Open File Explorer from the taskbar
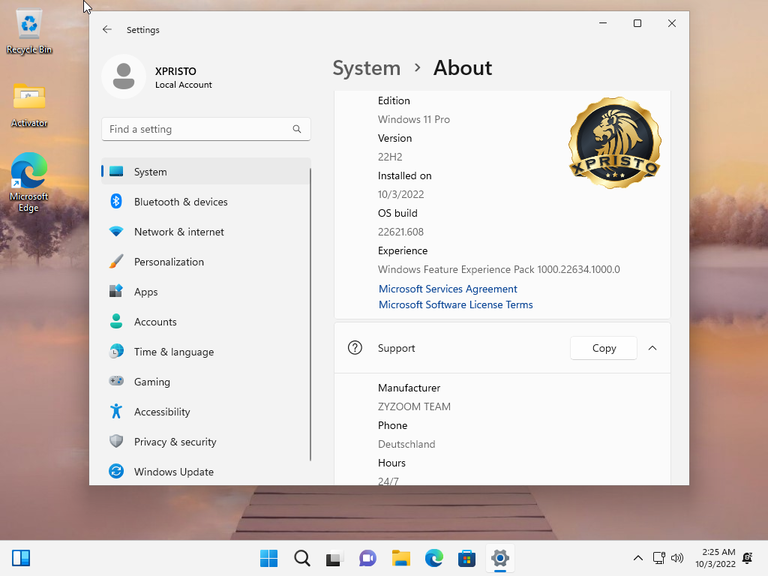Image resolution: width=768 pixels, height=576 pixels. point(401,558)
